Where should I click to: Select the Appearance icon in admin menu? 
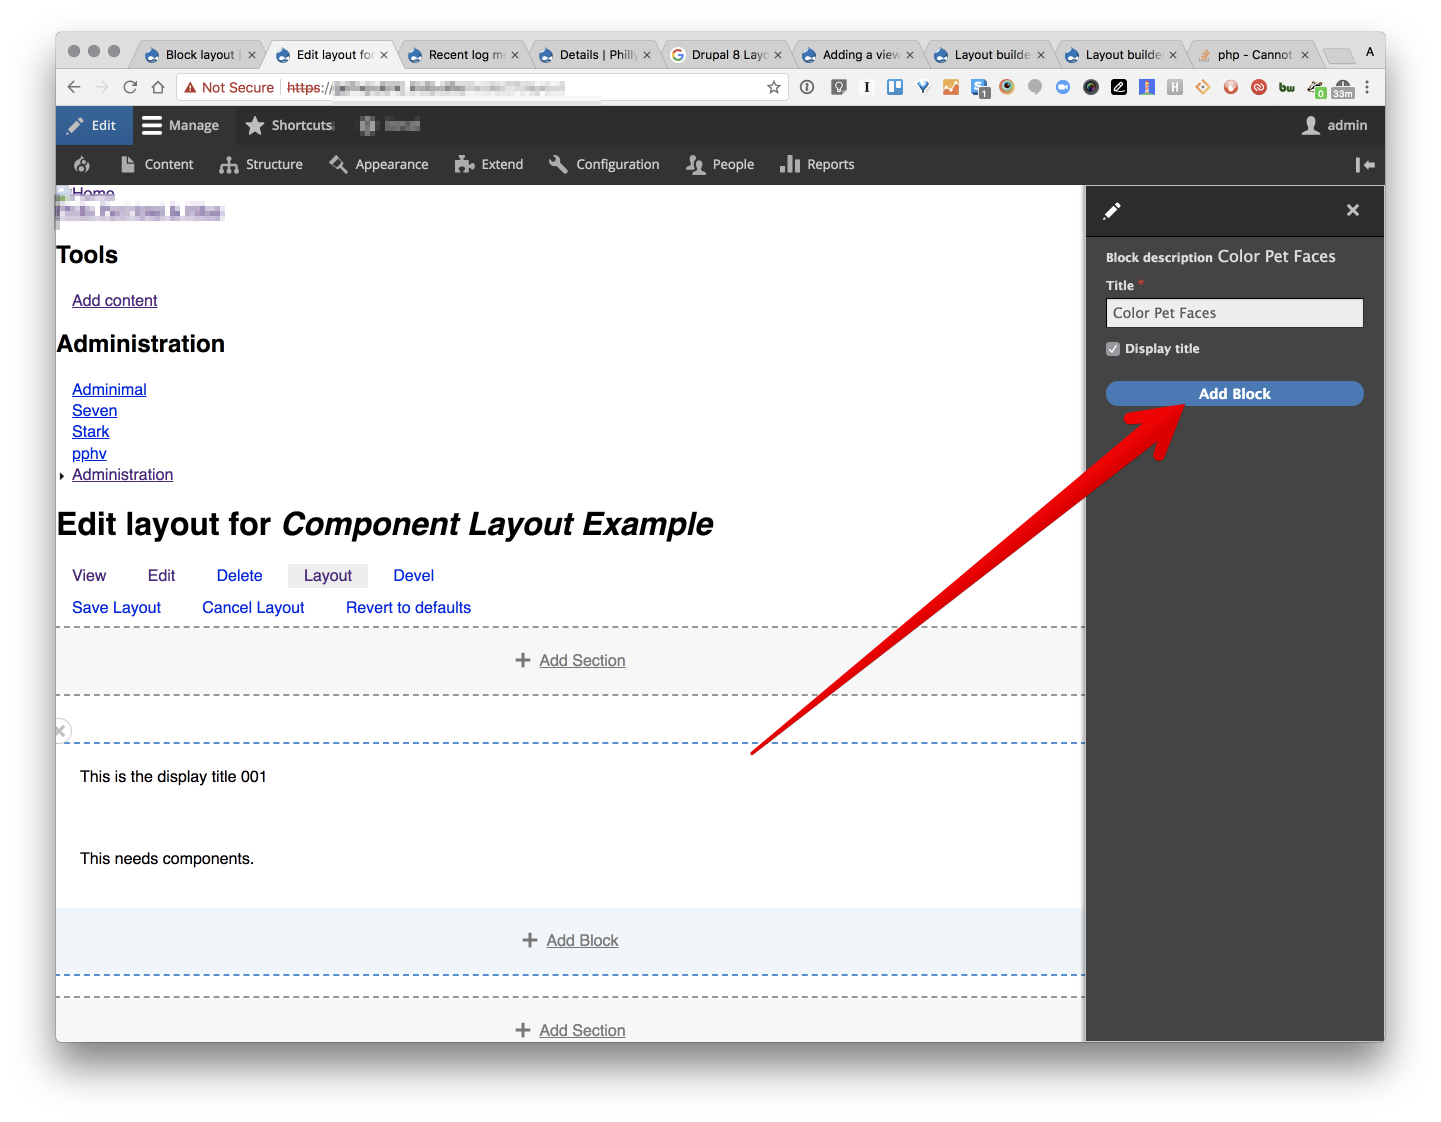[337, 164]
